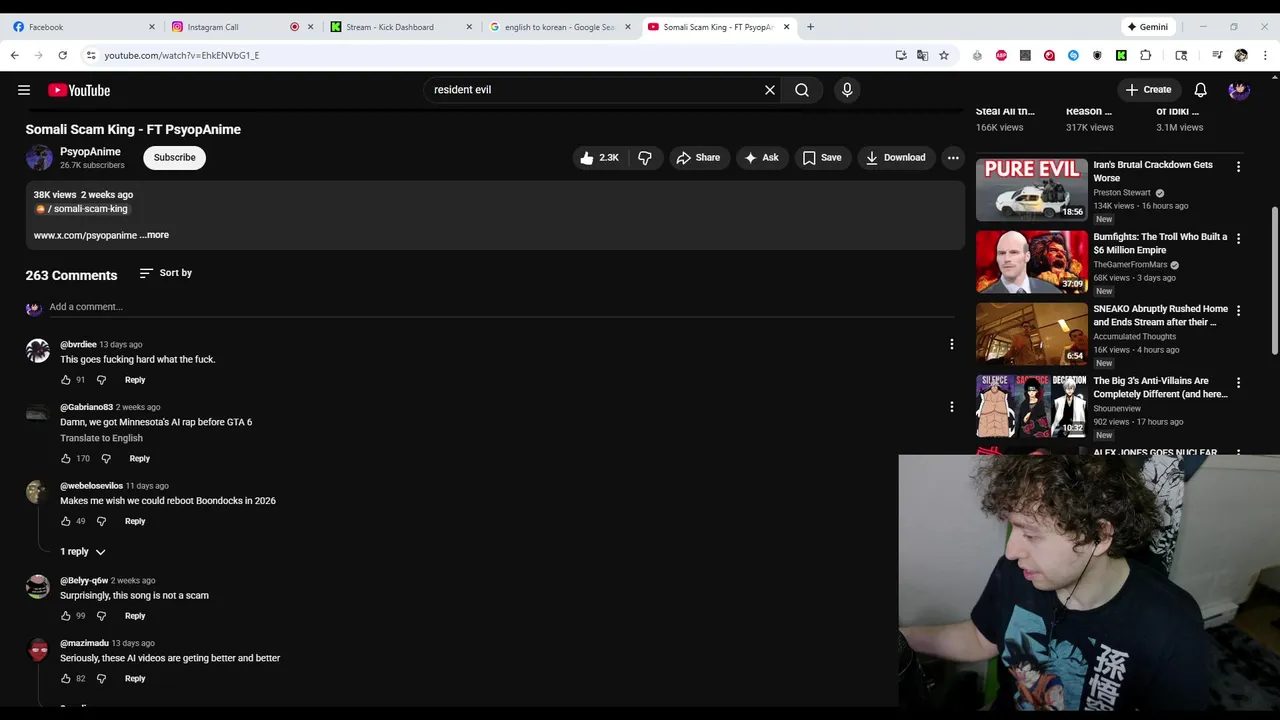Screen dimensions: 1280x720
Task: Reload the current page
Action: click(x=62, y=55)
